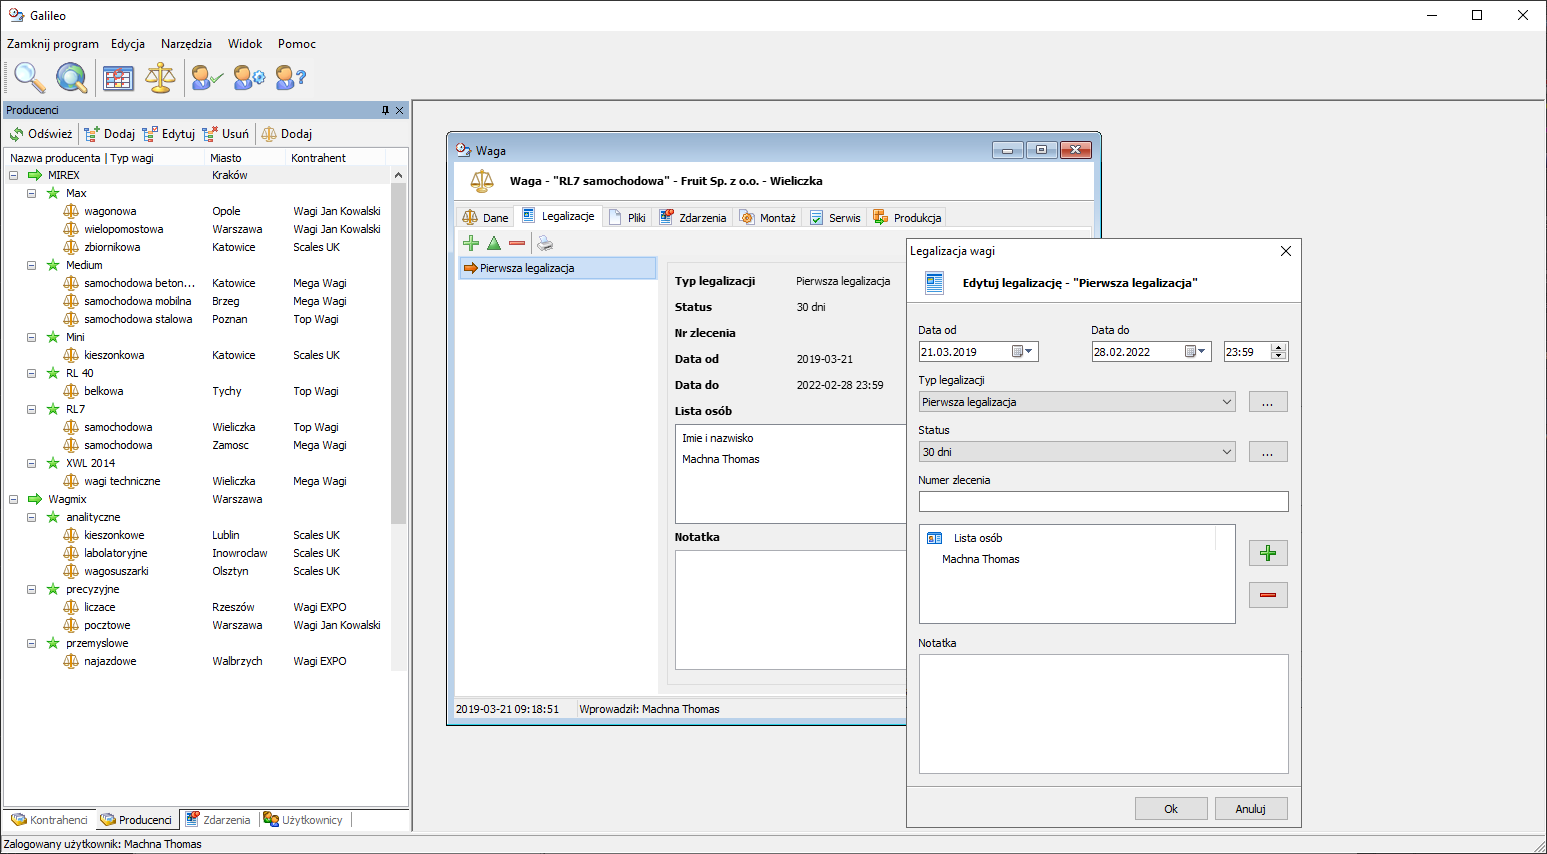
Task: Click the user with gear icon
Action: pyautogui.click(x=249, y=77)
